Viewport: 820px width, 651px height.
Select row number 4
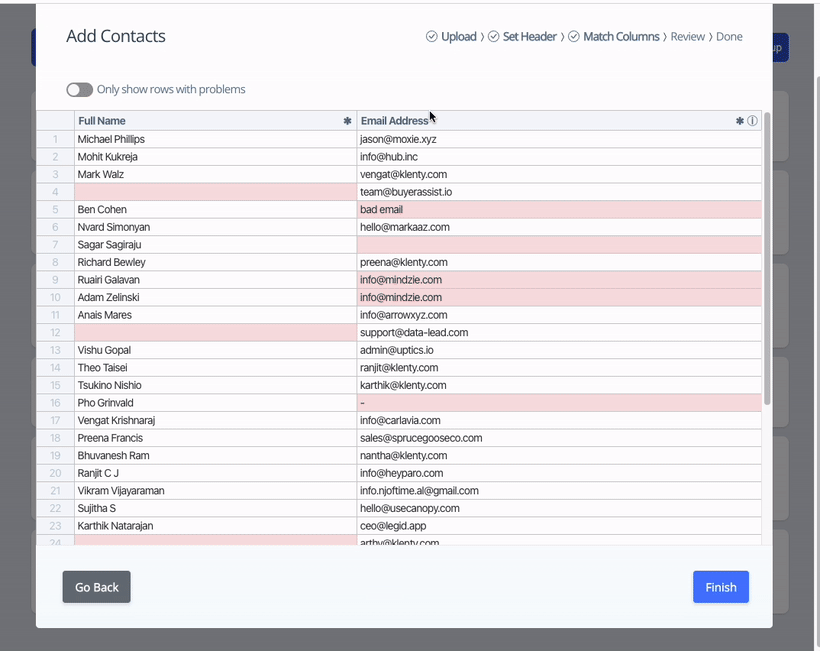click(57, 192)
